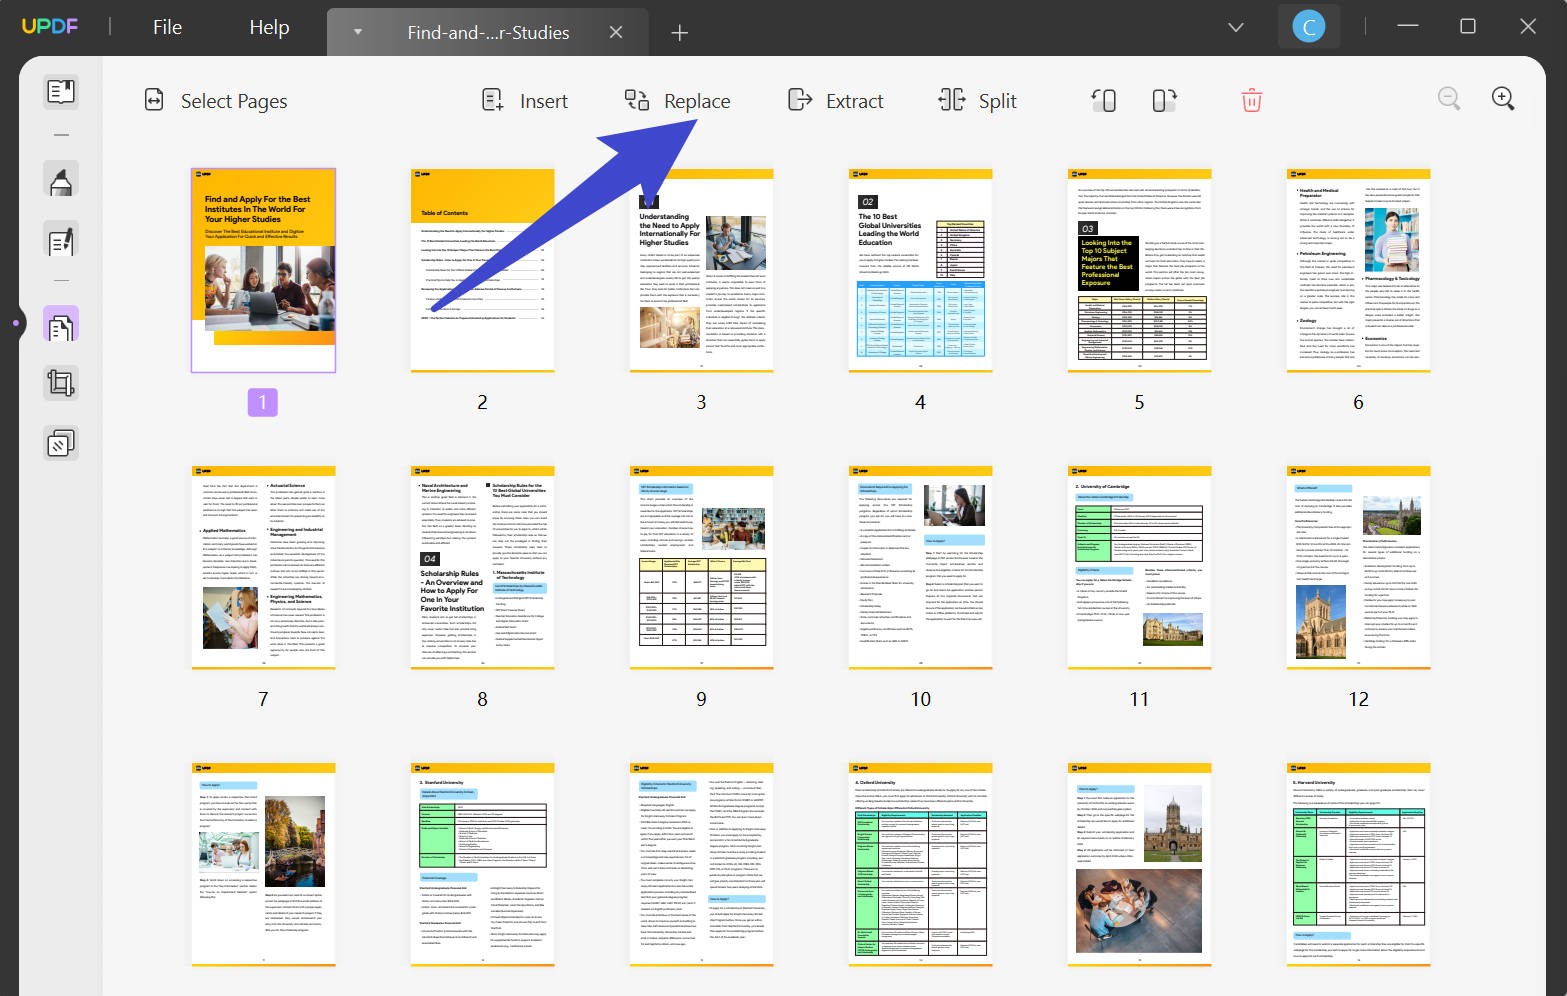Select the page 5 thumbnail
This screenshot has width=1567, height=996.
1138,270
